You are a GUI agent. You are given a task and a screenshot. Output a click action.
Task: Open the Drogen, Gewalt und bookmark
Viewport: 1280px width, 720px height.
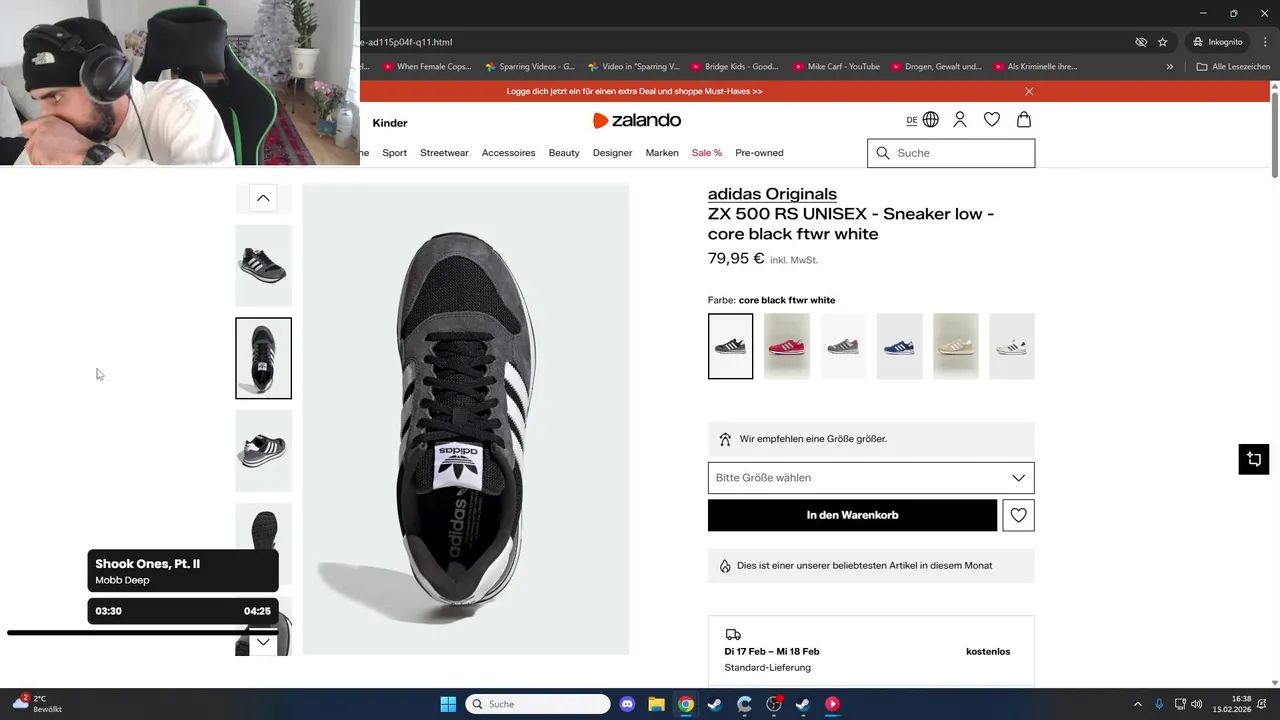pos(936,67)
